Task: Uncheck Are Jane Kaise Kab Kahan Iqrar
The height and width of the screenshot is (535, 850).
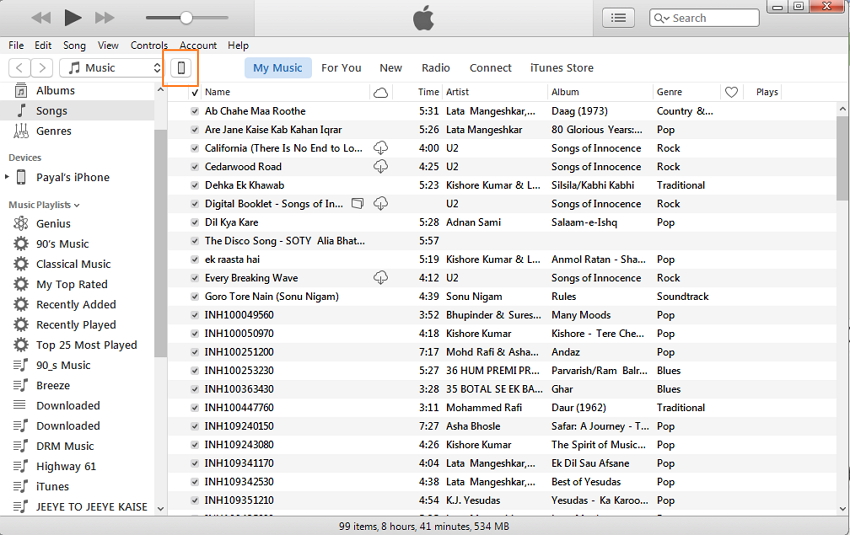Action: pos(195,130)
